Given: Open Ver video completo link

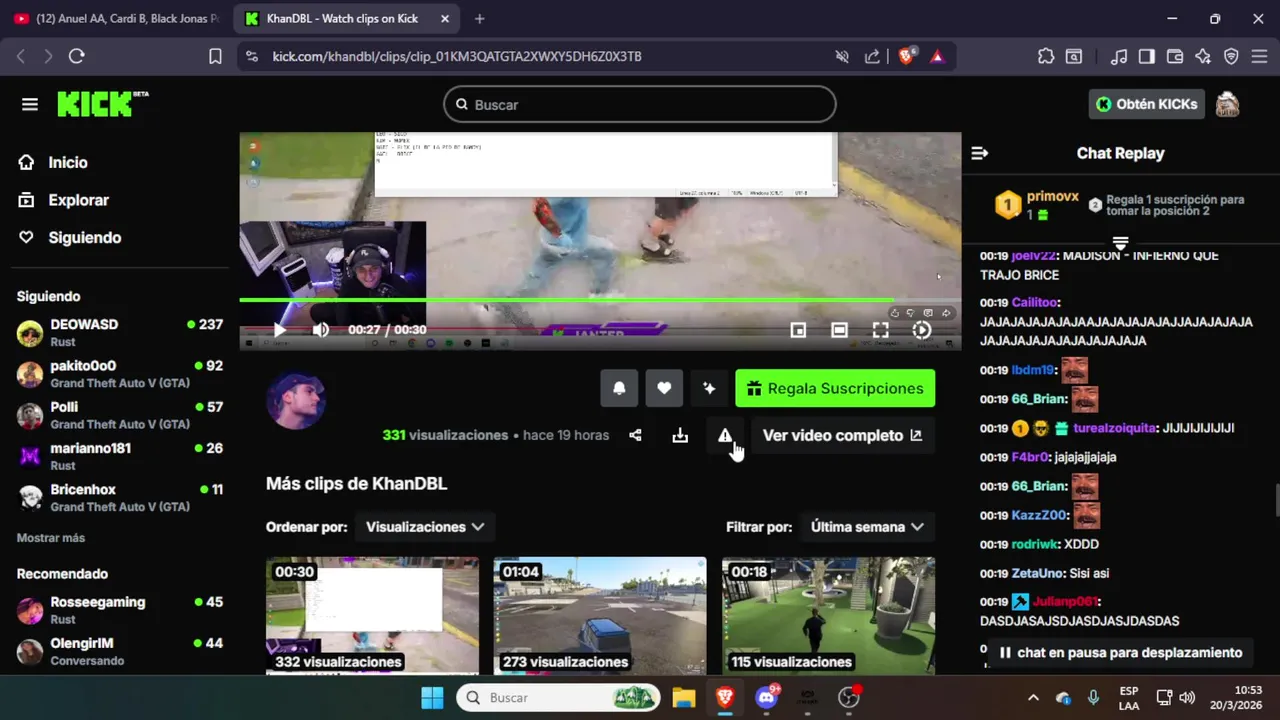Looking at the screenshot, I should [x=842, y=435].
